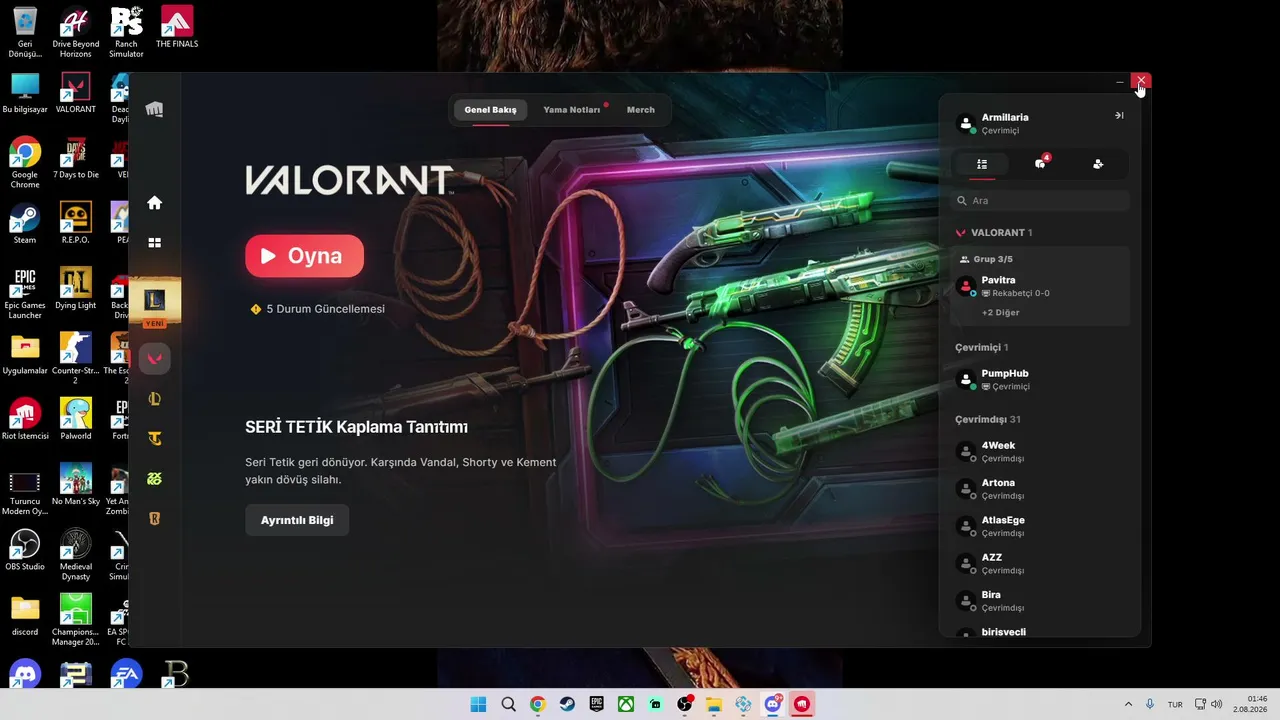This screenshot has width=1280, height=720.
Task: Select online friend PumpHub
Action: (1040, 379)
